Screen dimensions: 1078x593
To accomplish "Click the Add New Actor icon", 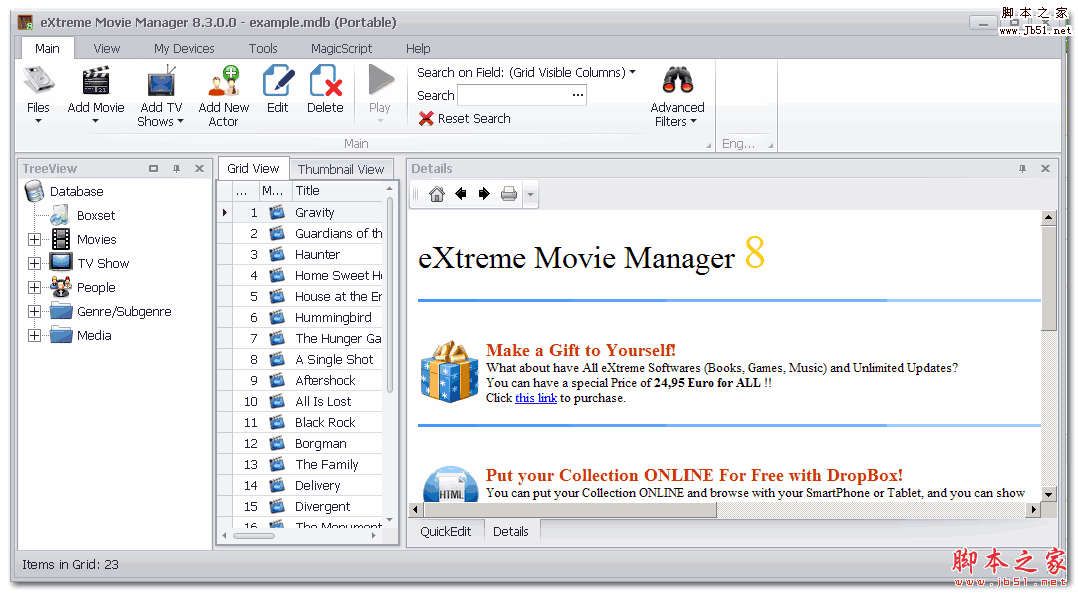I will 223,80.
